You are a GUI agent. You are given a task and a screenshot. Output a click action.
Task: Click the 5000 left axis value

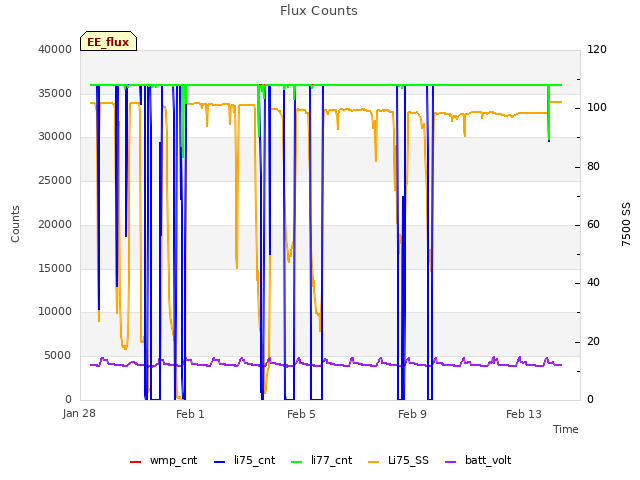click(58, 356)
